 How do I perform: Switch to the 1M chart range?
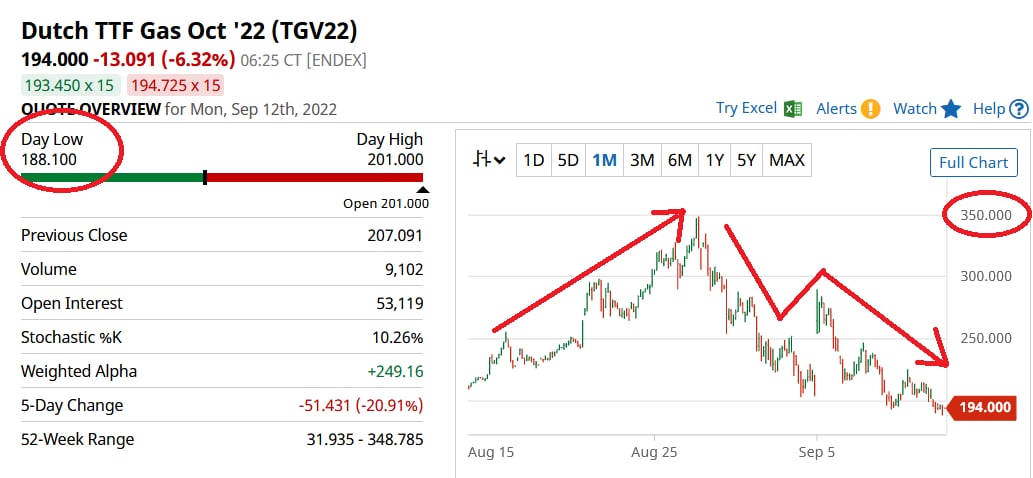click(604, 160)
